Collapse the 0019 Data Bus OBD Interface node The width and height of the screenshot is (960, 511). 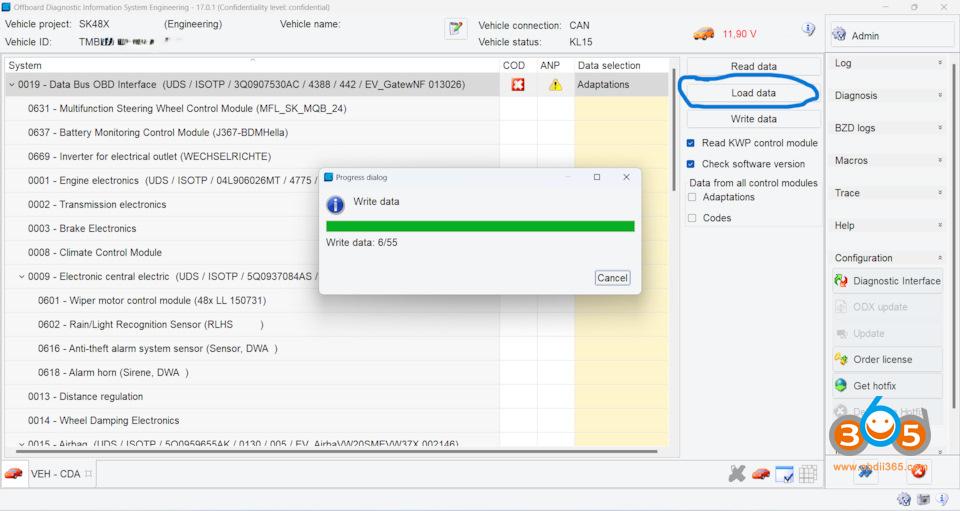pyautogui.click(x=12, y=85)
